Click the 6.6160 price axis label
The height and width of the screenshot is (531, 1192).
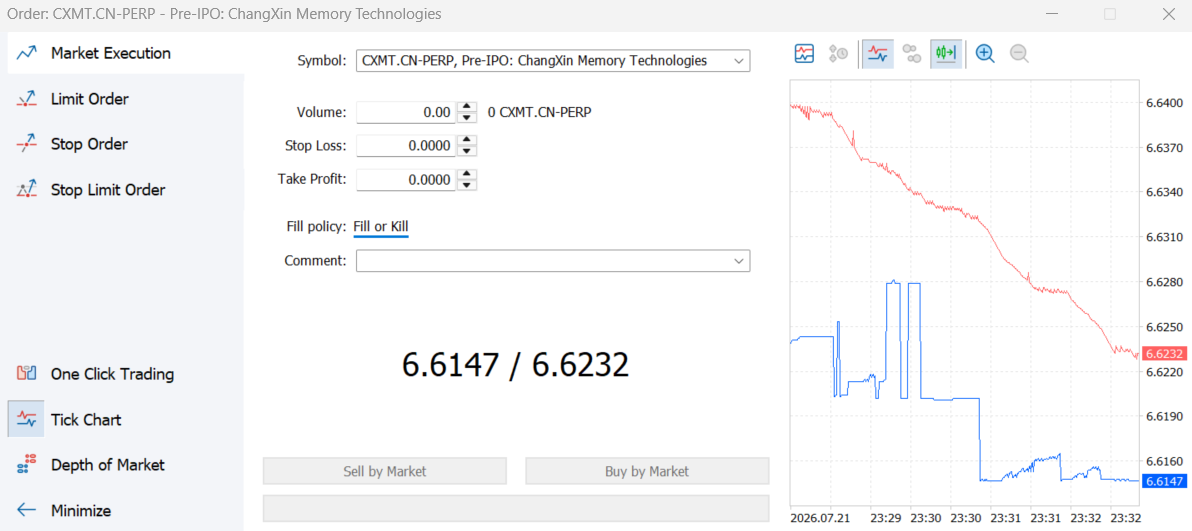[x=1164, y=462]
